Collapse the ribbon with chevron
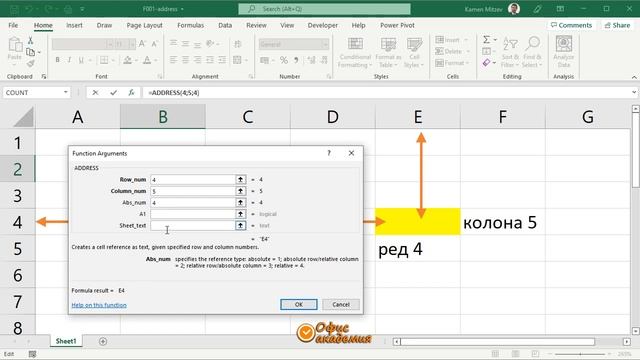Screen dimensions: 640x360 634,77
